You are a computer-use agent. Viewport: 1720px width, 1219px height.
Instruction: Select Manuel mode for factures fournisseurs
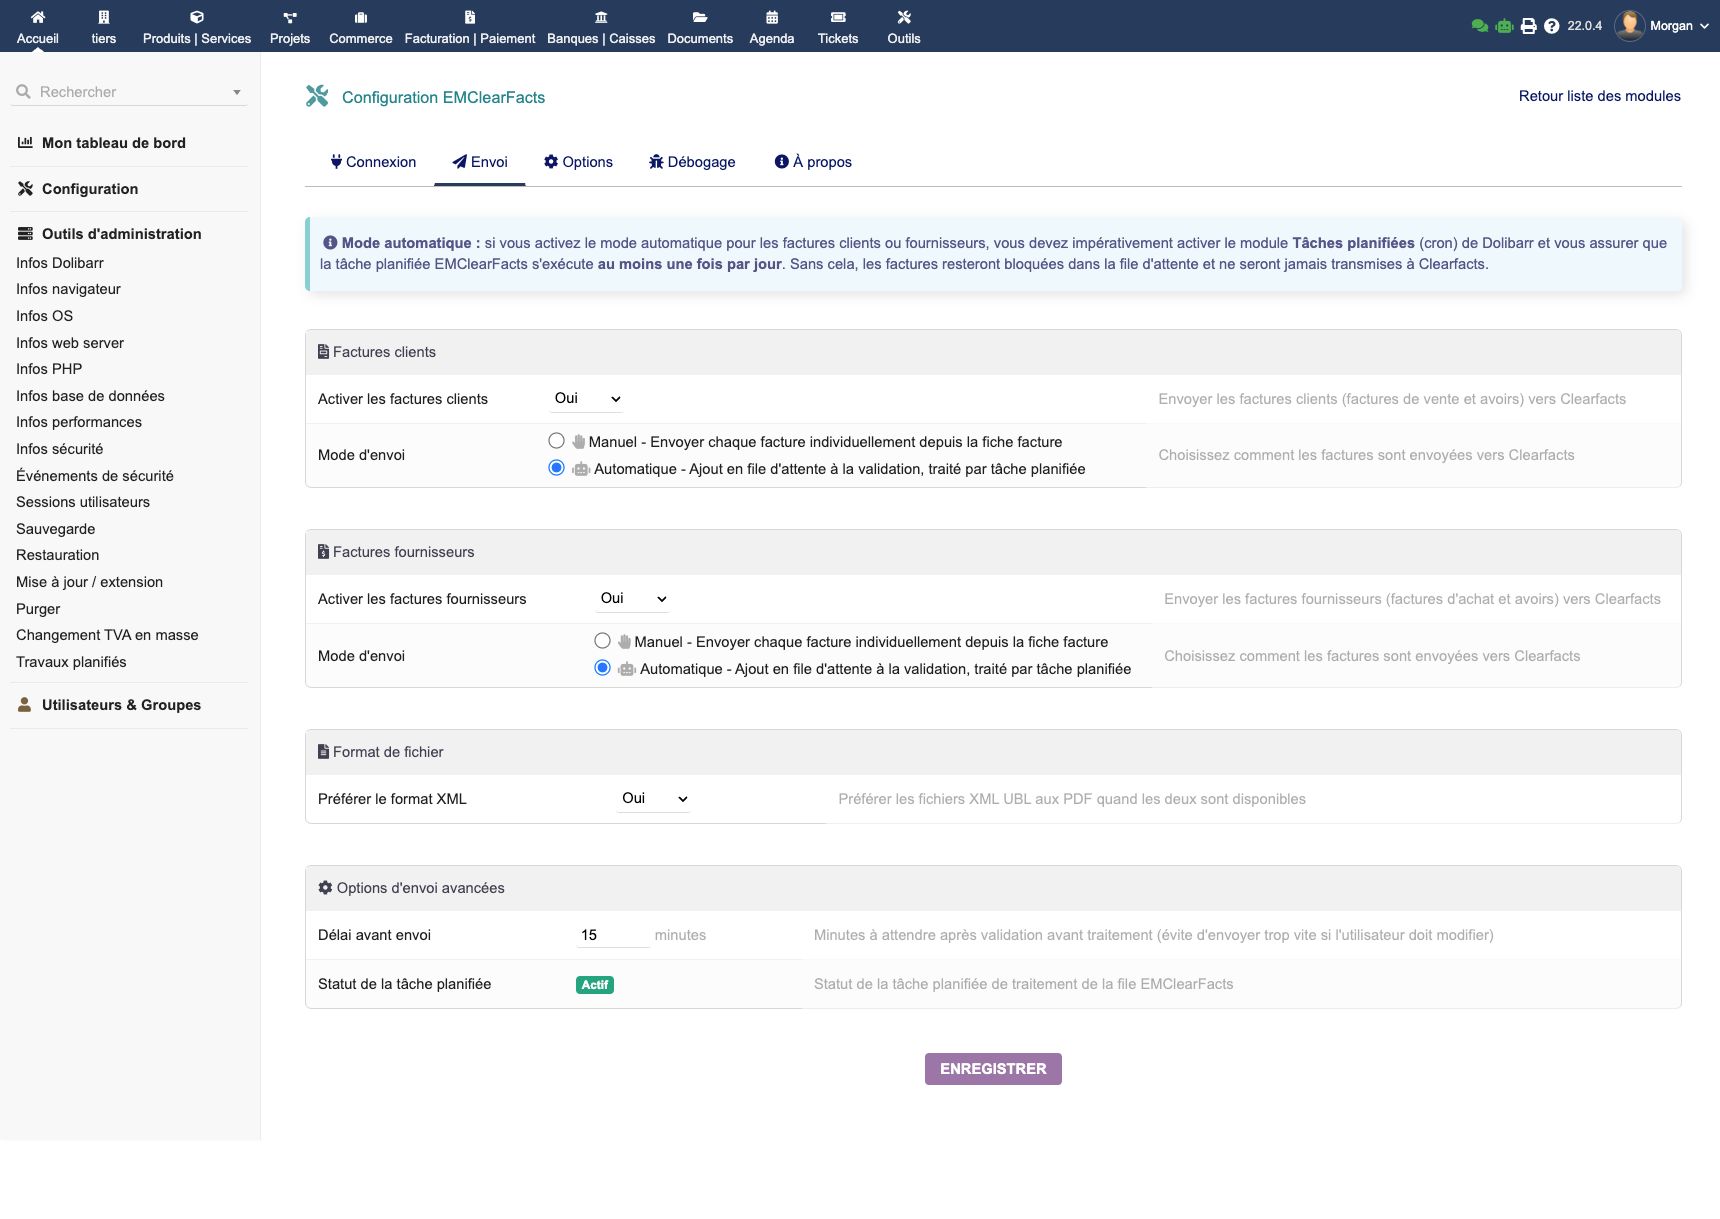click(602, 640)
